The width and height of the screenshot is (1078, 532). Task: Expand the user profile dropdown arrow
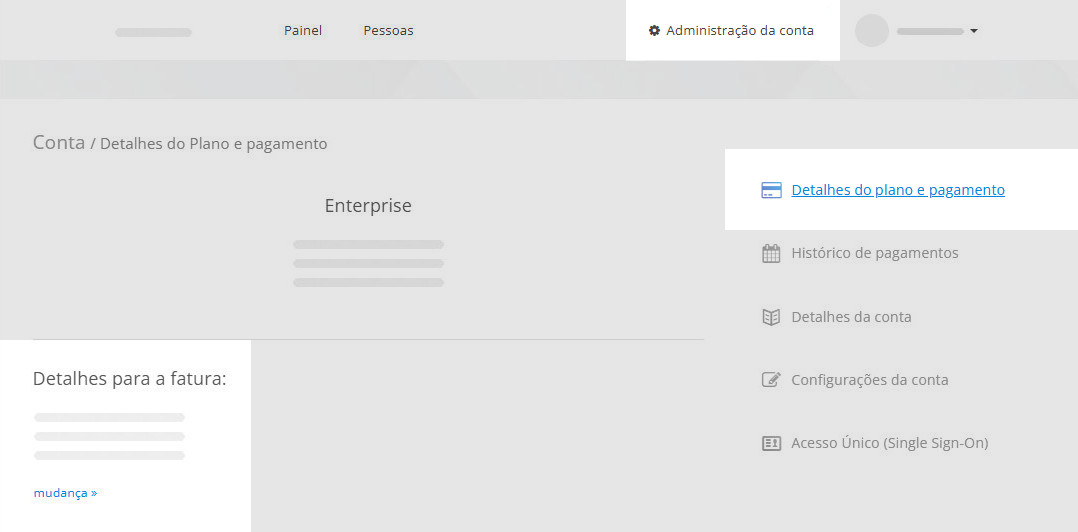(x=974, y=31)
